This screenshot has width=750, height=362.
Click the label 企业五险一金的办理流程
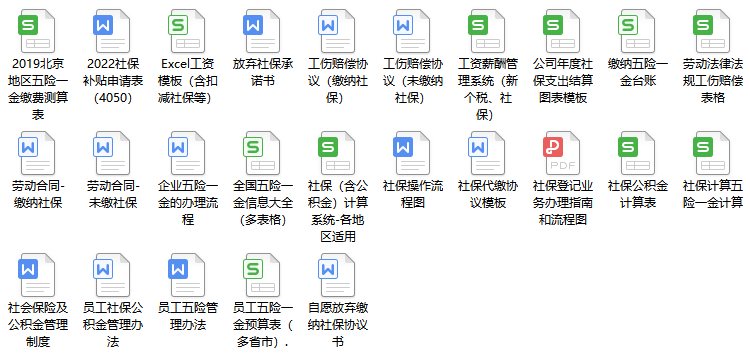pos(188,203)
